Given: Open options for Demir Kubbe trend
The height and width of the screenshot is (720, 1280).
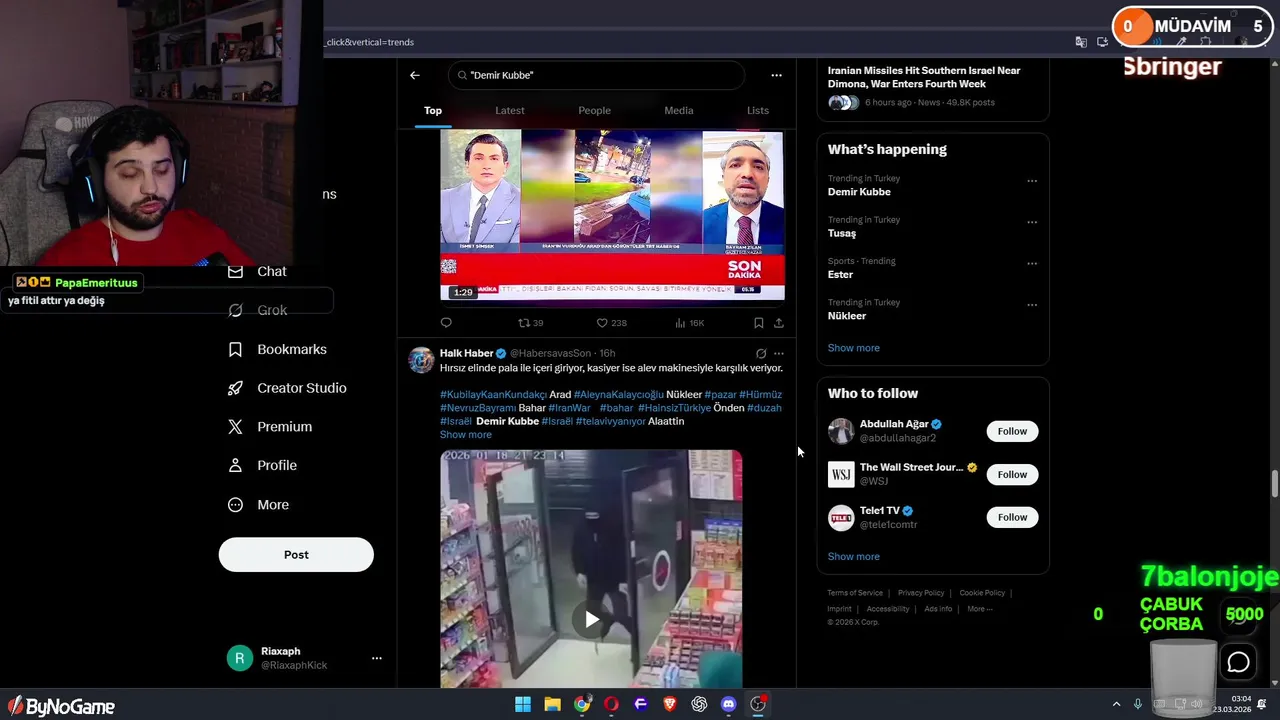Looking at the screenshot, I should coord(1032,181).
